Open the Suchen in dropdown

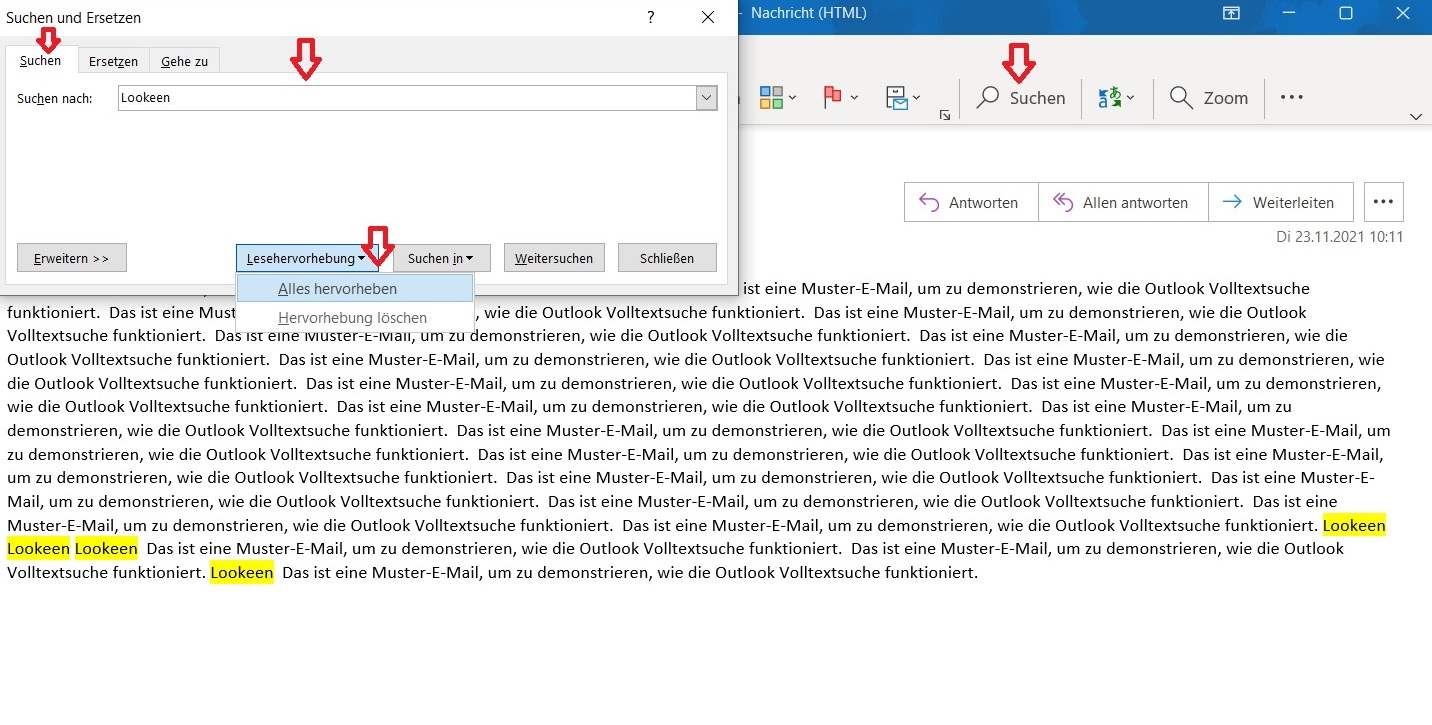pyautogui.click(x=441, y=258)
